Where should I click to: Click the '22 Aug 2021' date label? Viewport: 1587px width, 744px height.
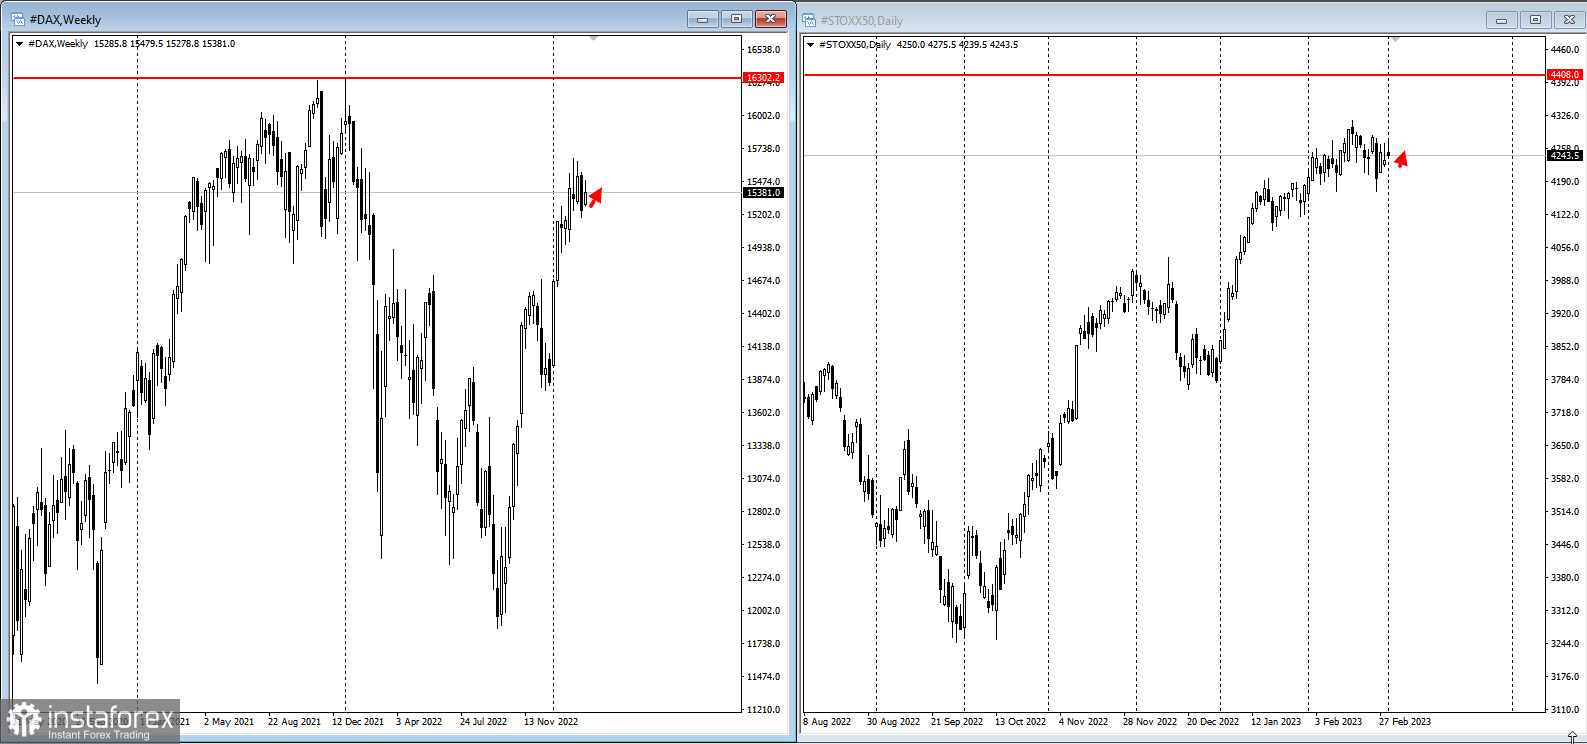(294, 722)
